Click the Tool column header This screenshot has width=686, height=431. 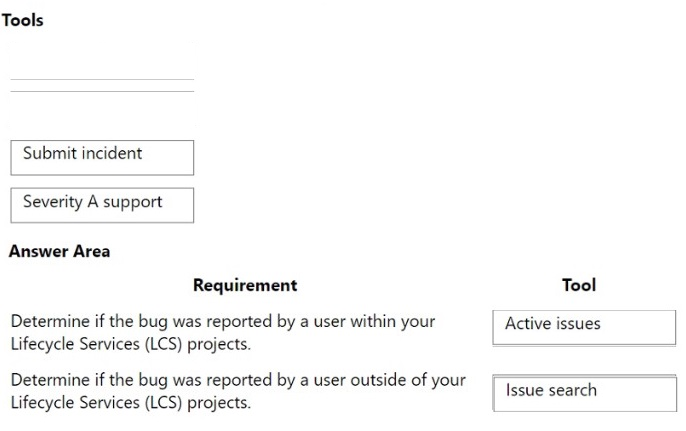(579, 285)
